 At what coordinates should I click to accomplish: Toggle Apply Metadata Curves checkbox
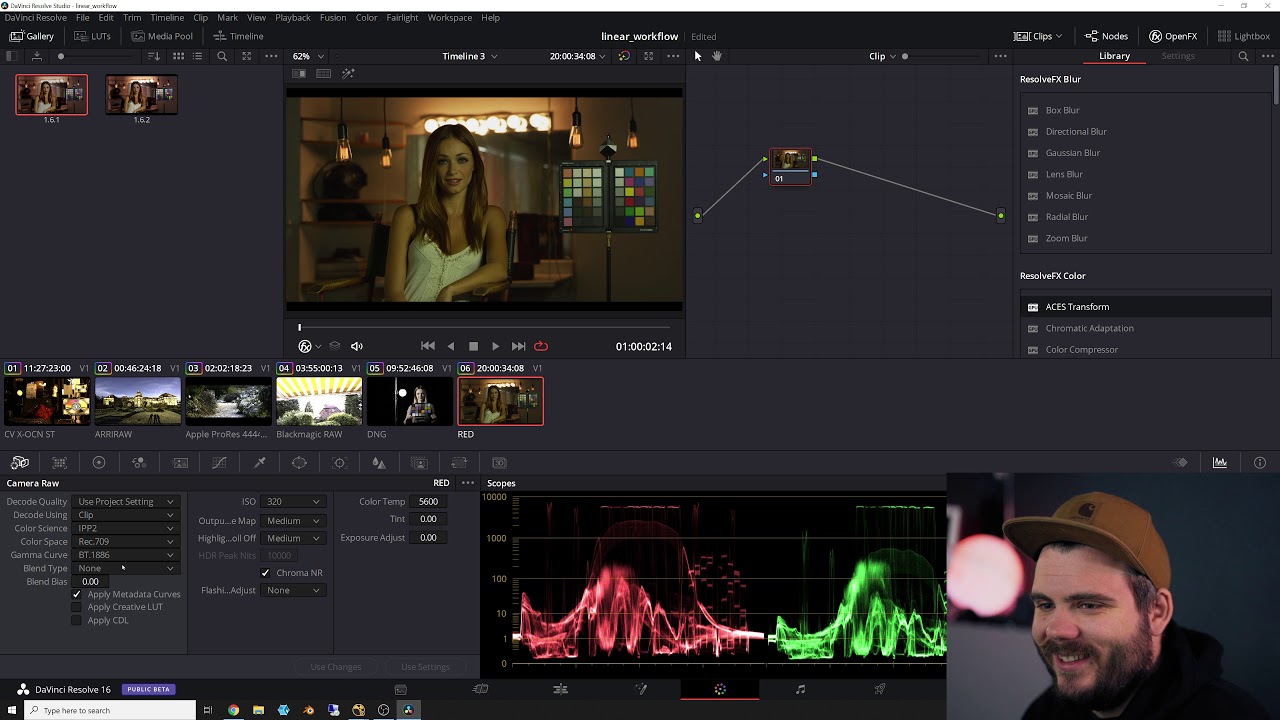click(x=76, y=594)
